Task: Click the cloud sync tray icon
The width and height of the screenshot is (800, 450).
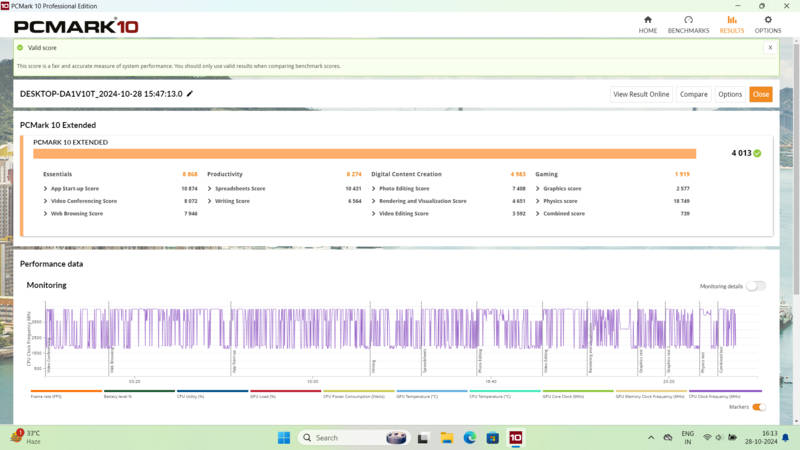Action: coord(668,438)
